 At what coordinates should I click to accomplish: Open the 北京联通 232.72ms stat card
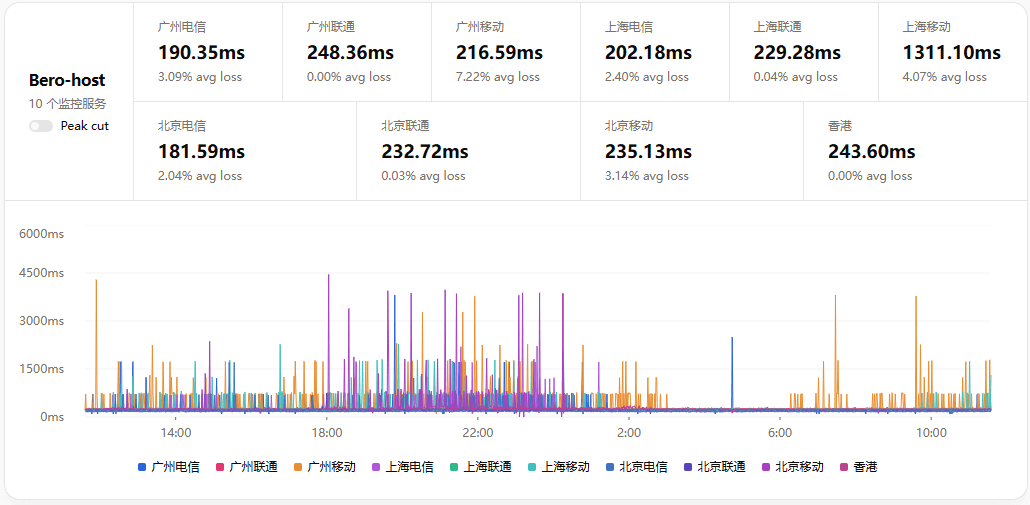tap(468, 151)
